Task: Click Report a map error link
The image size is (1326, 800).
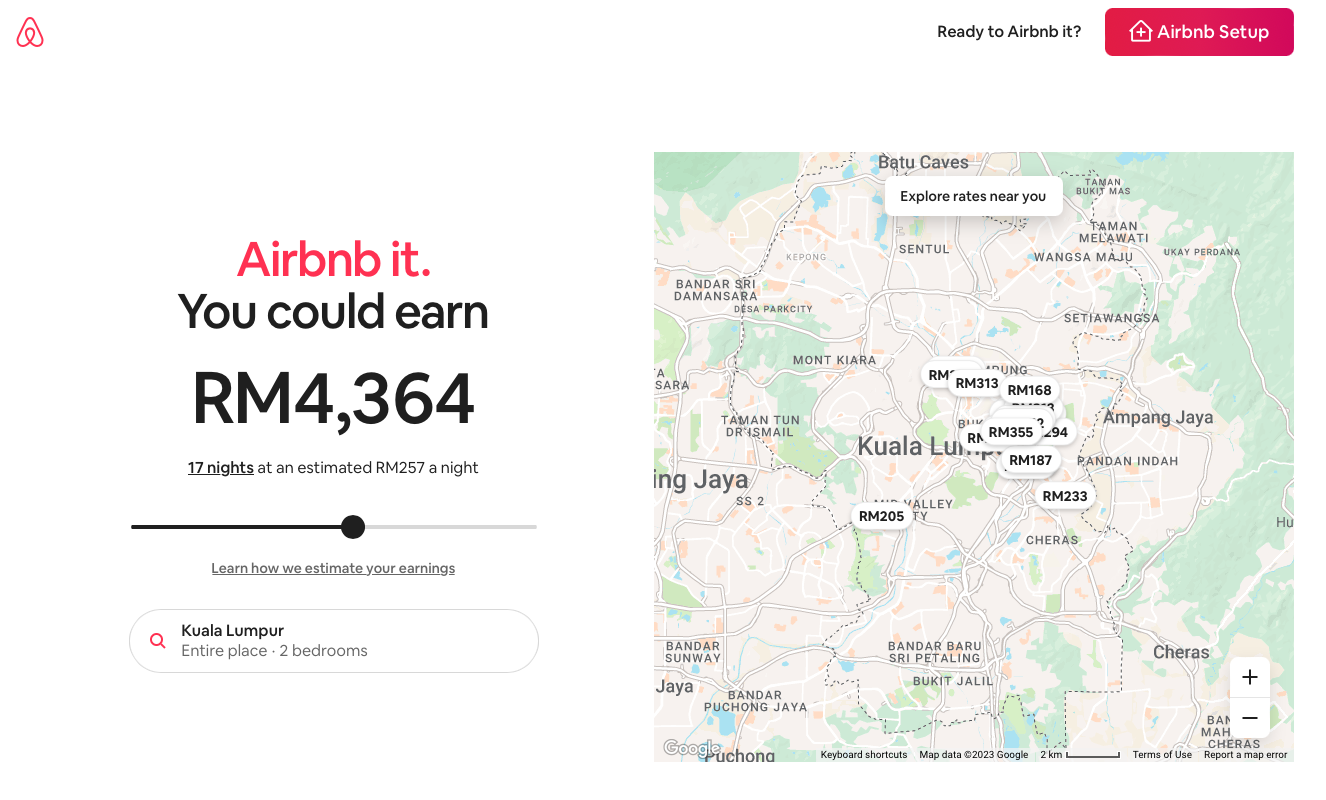Action: coord(1245,755)
